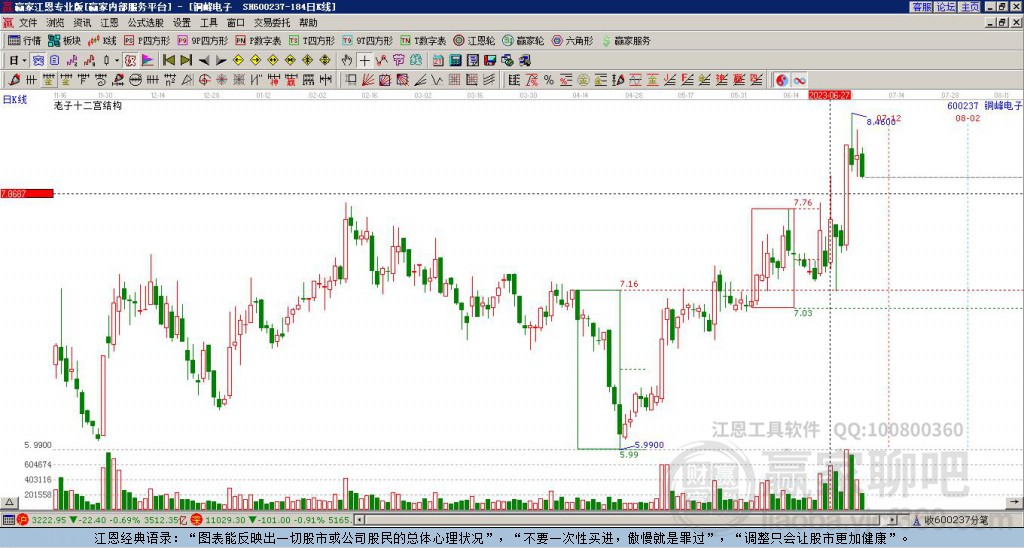Screen dimensions: 1024x548
Task: Click the 论坛 forum button
Action: (x=945, y=7)
